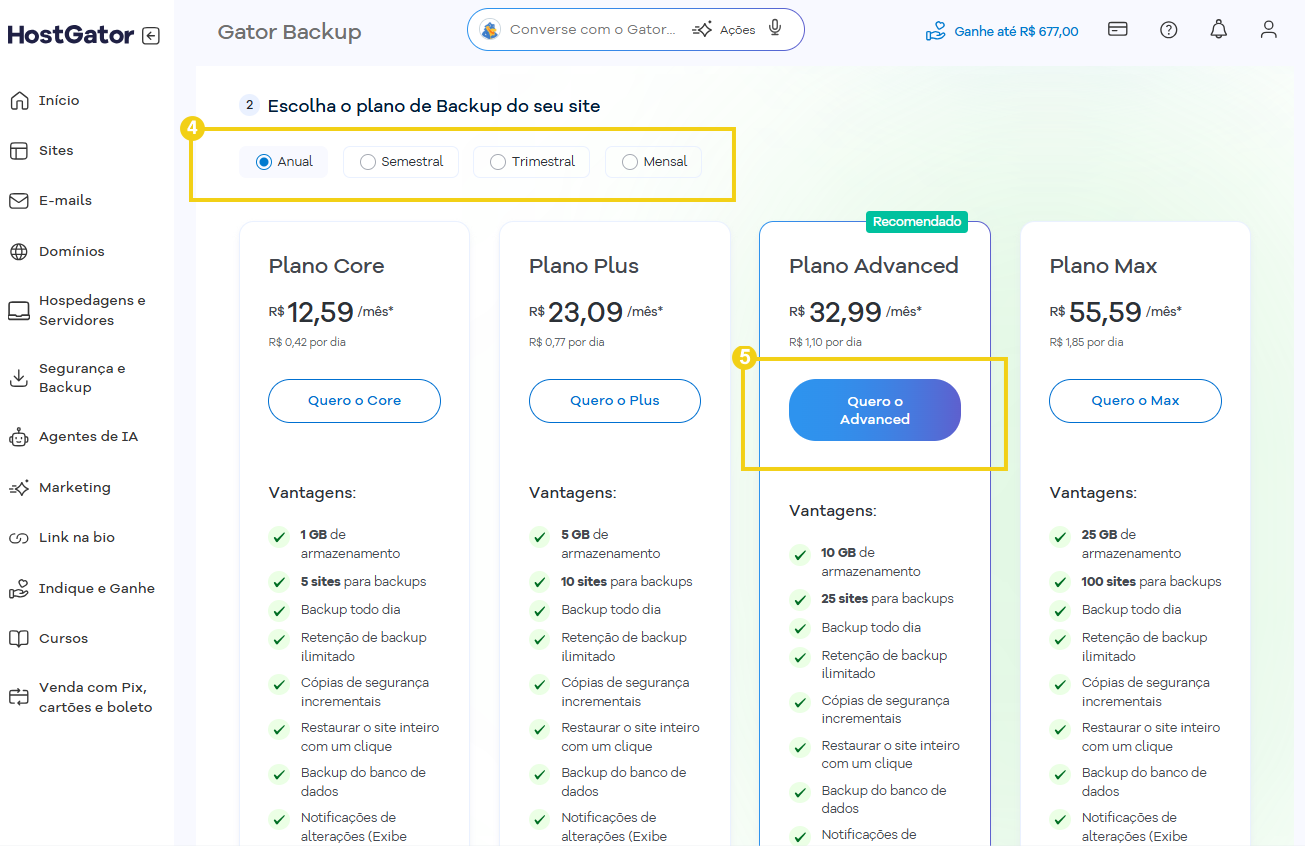Click the Plano Advanced title
This screenshot has width=1305, height=846.
tap(874, 266)
